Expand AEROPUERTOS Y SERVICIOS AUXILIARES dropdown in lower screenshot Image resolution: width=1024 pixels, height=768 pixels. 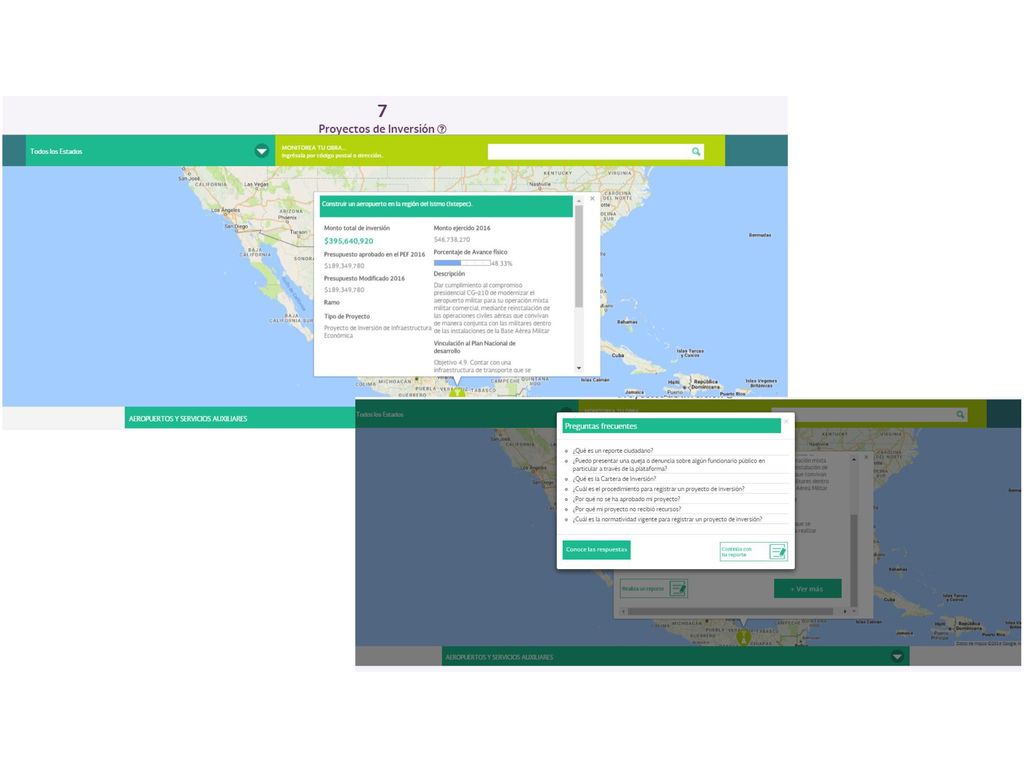tap(897, 657)
